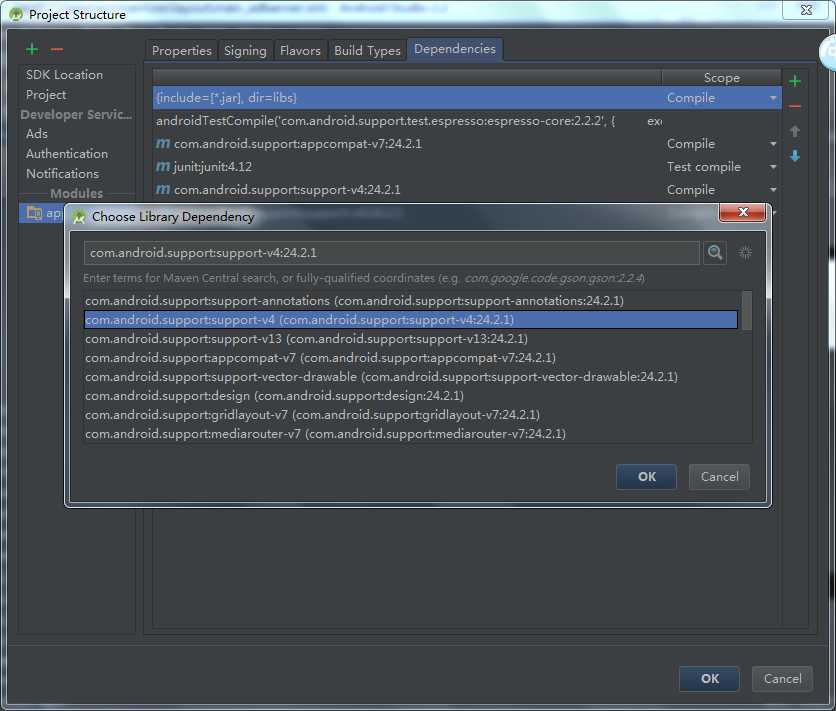Click Android Studio icon in Project Structure title

(16, 14)
